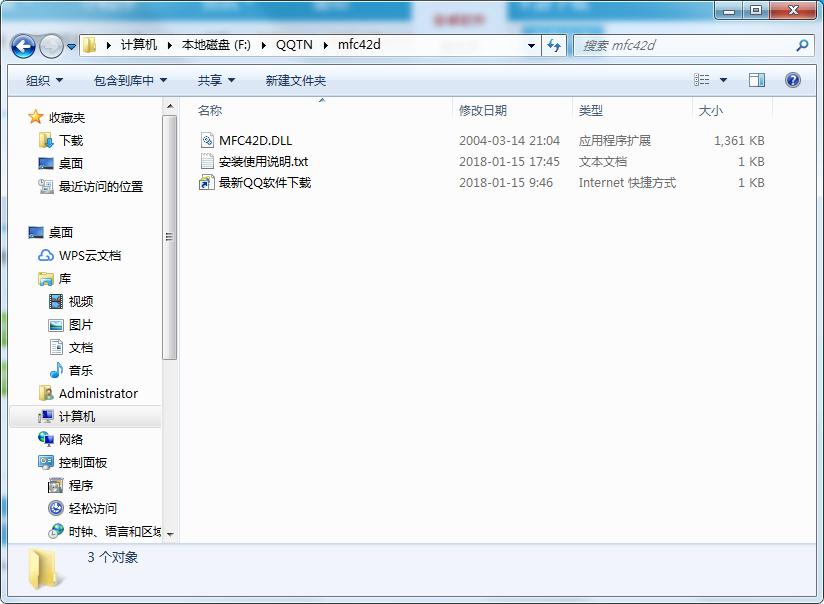Screen dimensions: 824x604
Task: Open the recent pages dropdown arrow
Action: tap(71, 47)
